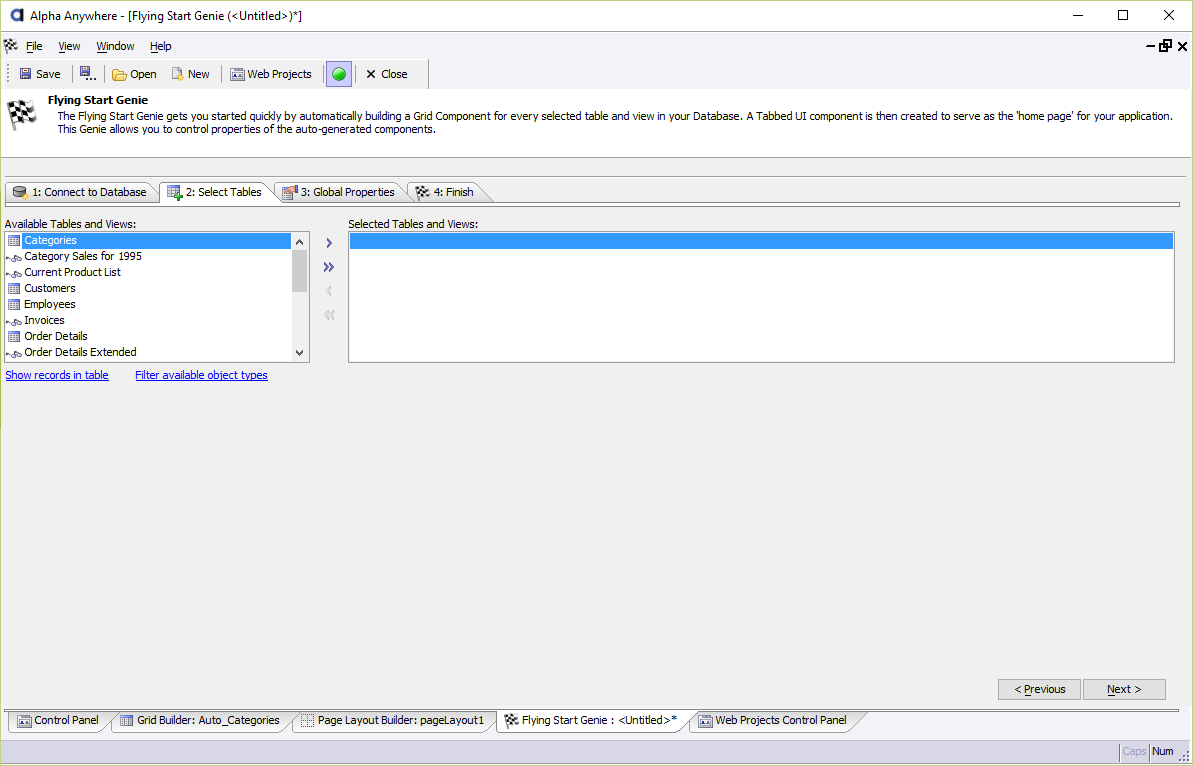Select the Customers table
Screen dimensions: 1193x766
pos(148,288)
